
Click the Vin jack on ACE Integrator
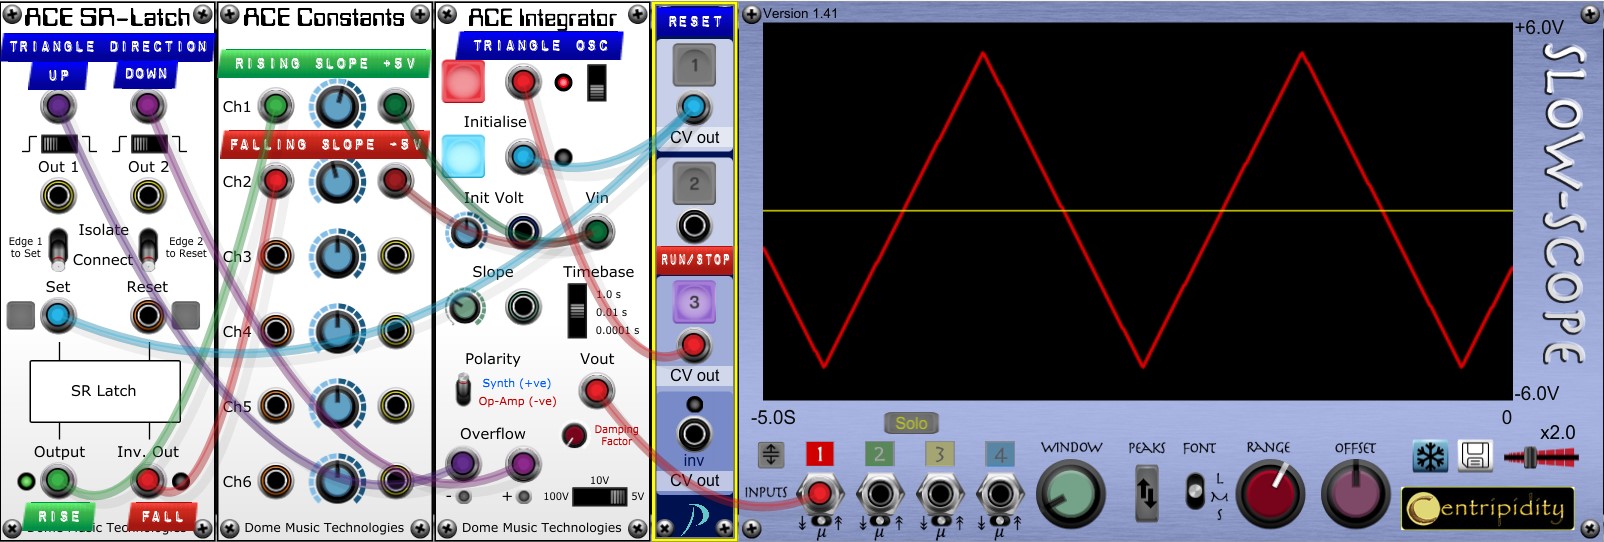[597, 232]
